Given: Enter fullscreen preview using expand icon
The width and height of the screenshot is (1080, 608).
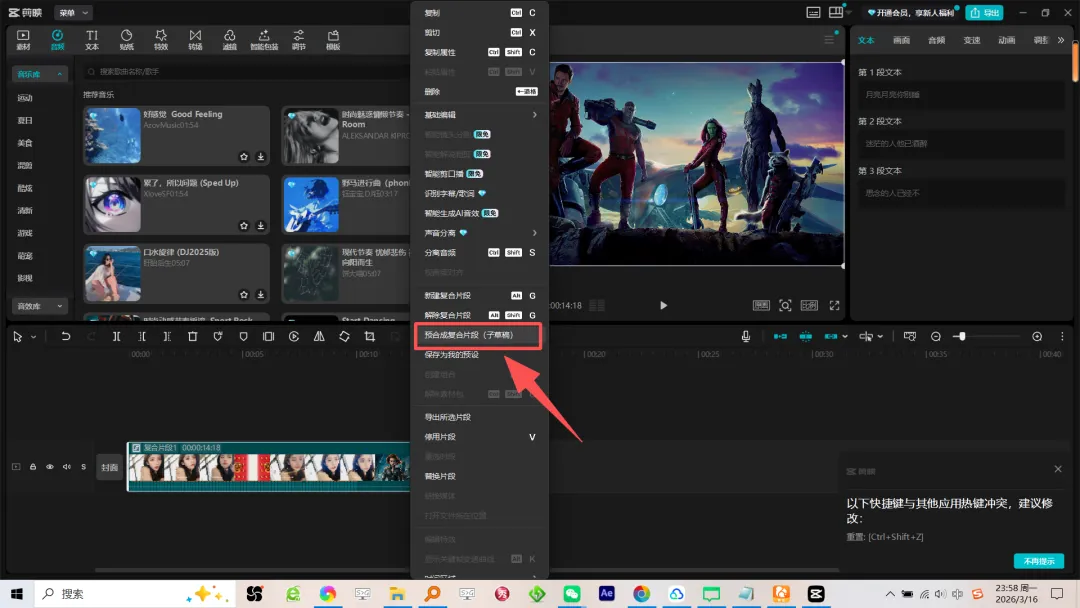Looking at the screenshot, I should click(x=834, y=305).
